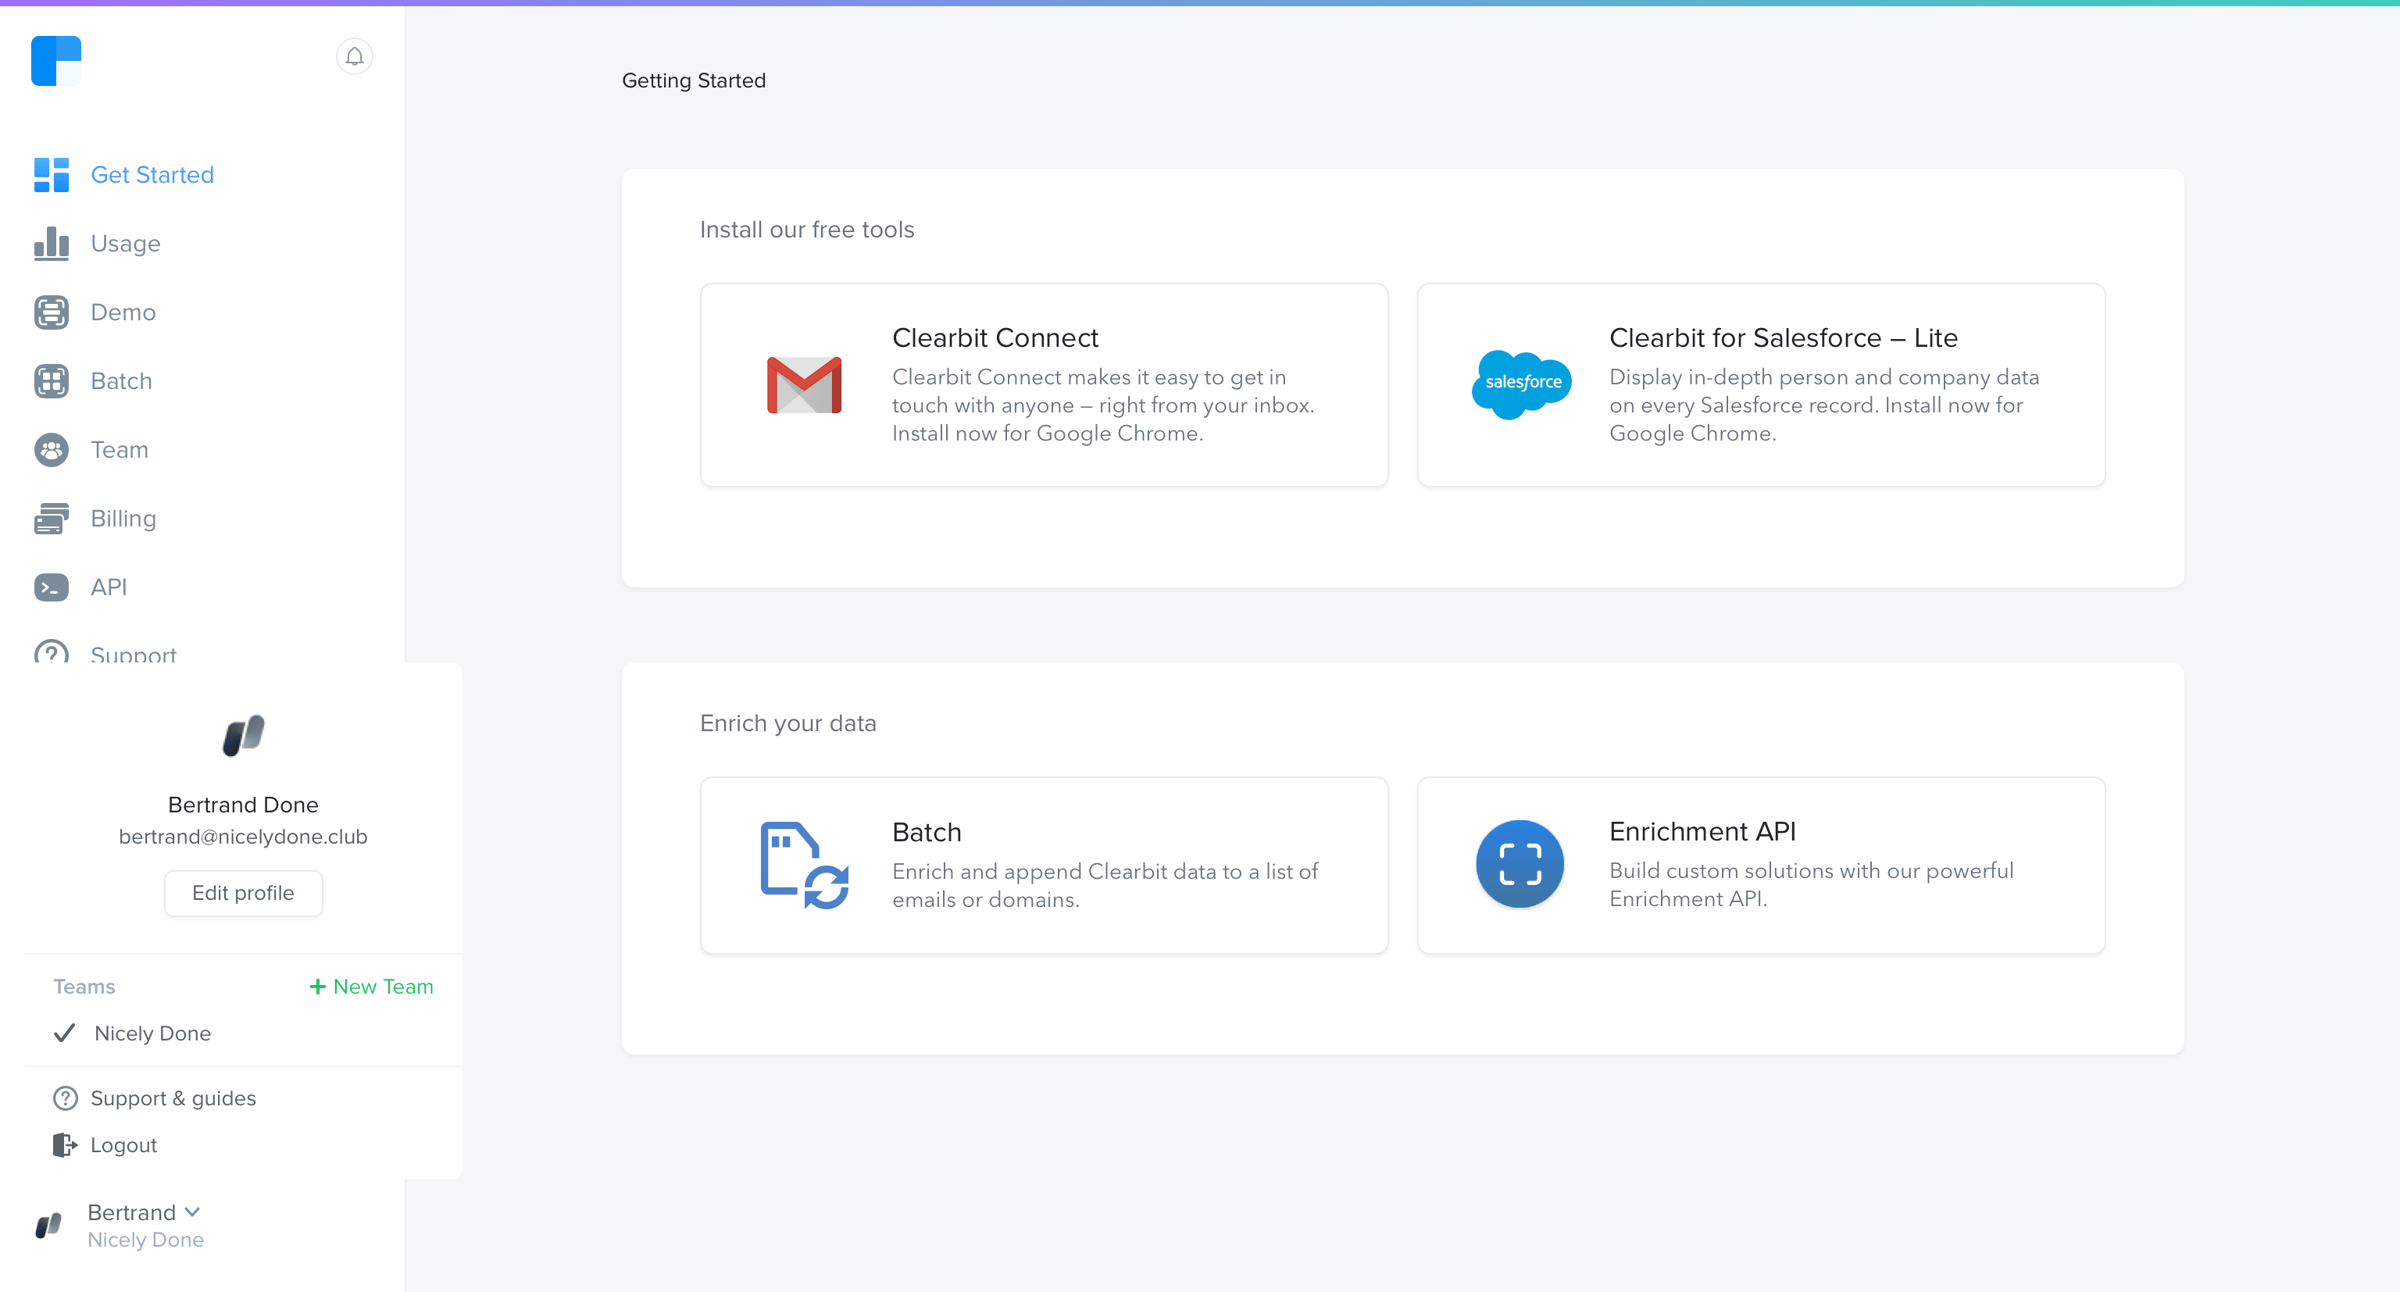2400x1292 pixels.
Task: Open the Clearbit Connect card title
Action: pos(995,338)
